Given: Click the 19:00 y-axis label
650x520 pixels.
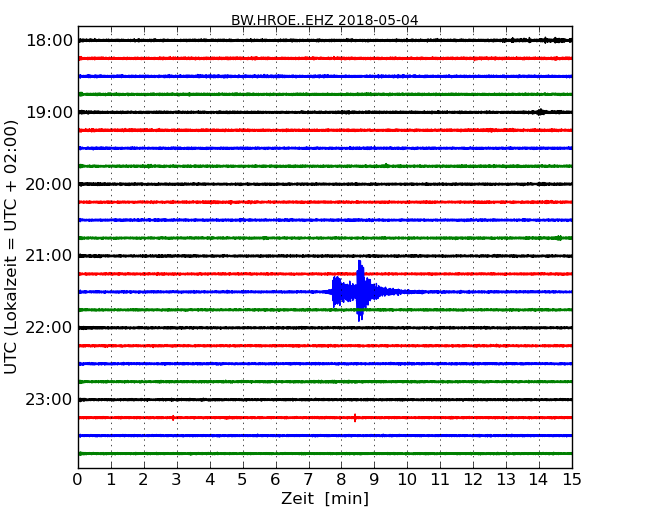Looking at the screenshot, I should [x=49, y=112].
